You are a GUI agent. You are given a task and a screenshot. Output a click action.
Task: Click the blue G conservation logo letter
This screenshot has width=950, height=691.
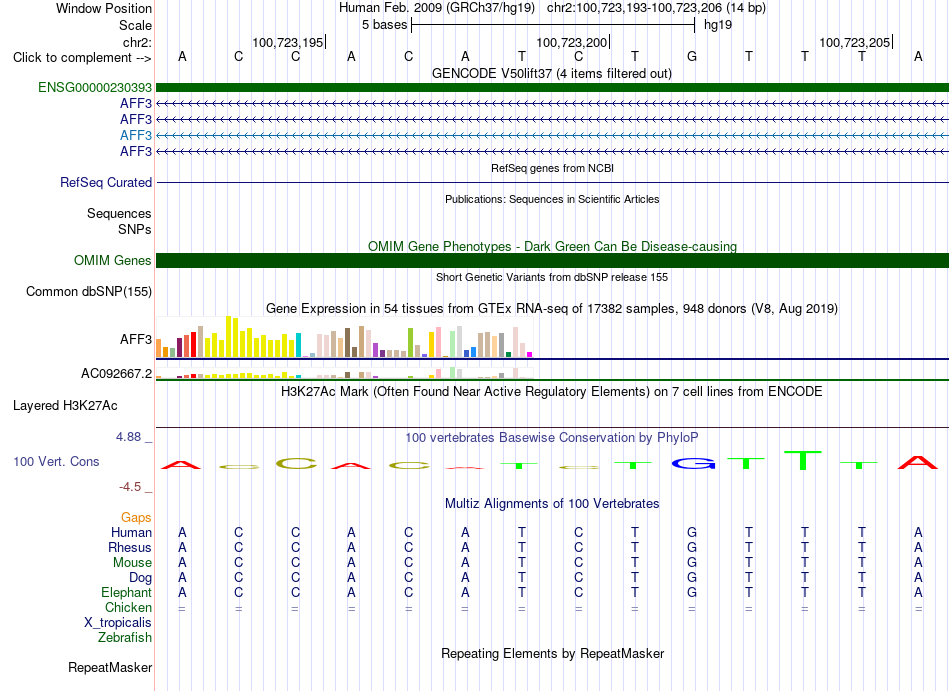pyautogui.click(x=693, y=464)
